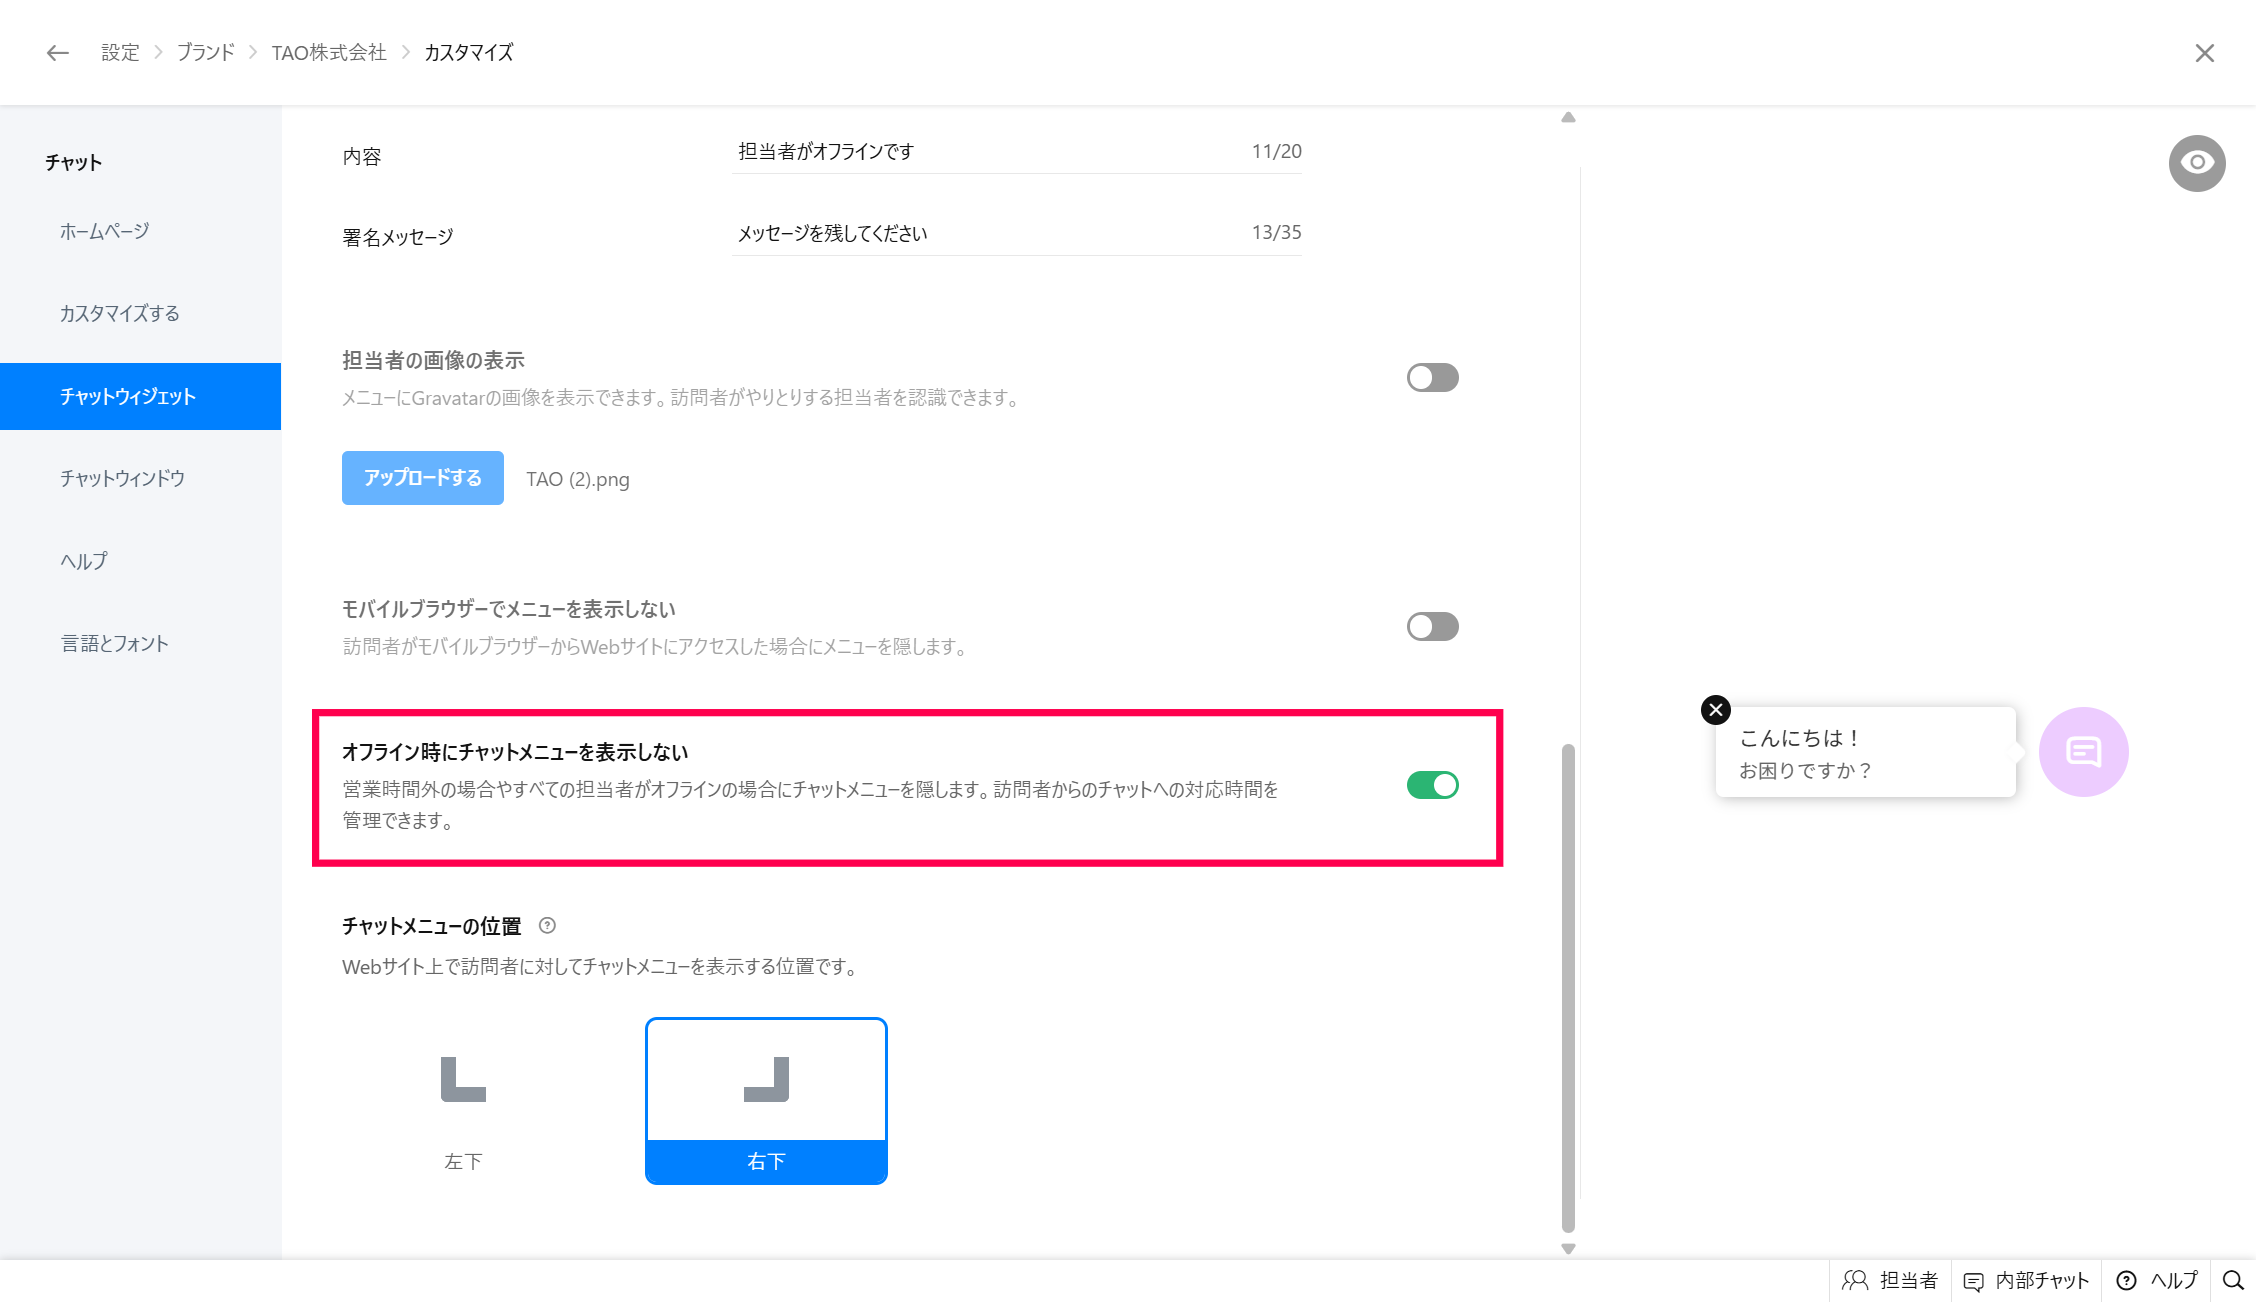Click the help question mark beside チャットメニューの位置

[x=547, y=926]
